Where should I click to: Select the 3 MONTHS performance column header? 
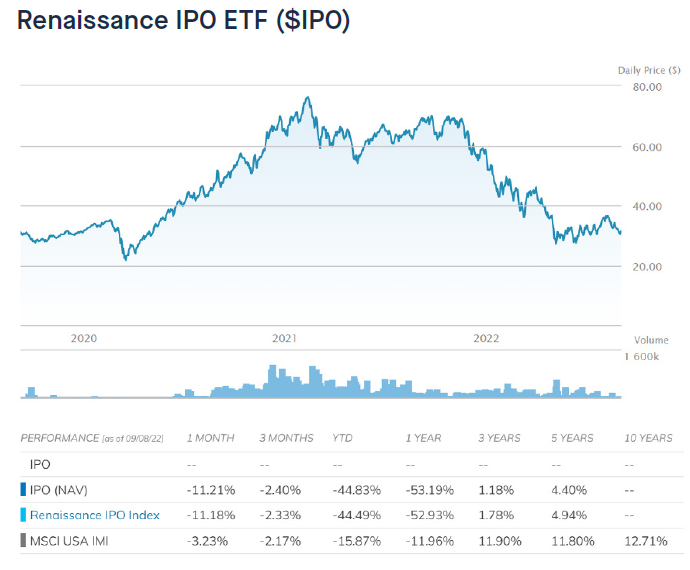coord(286,438)
